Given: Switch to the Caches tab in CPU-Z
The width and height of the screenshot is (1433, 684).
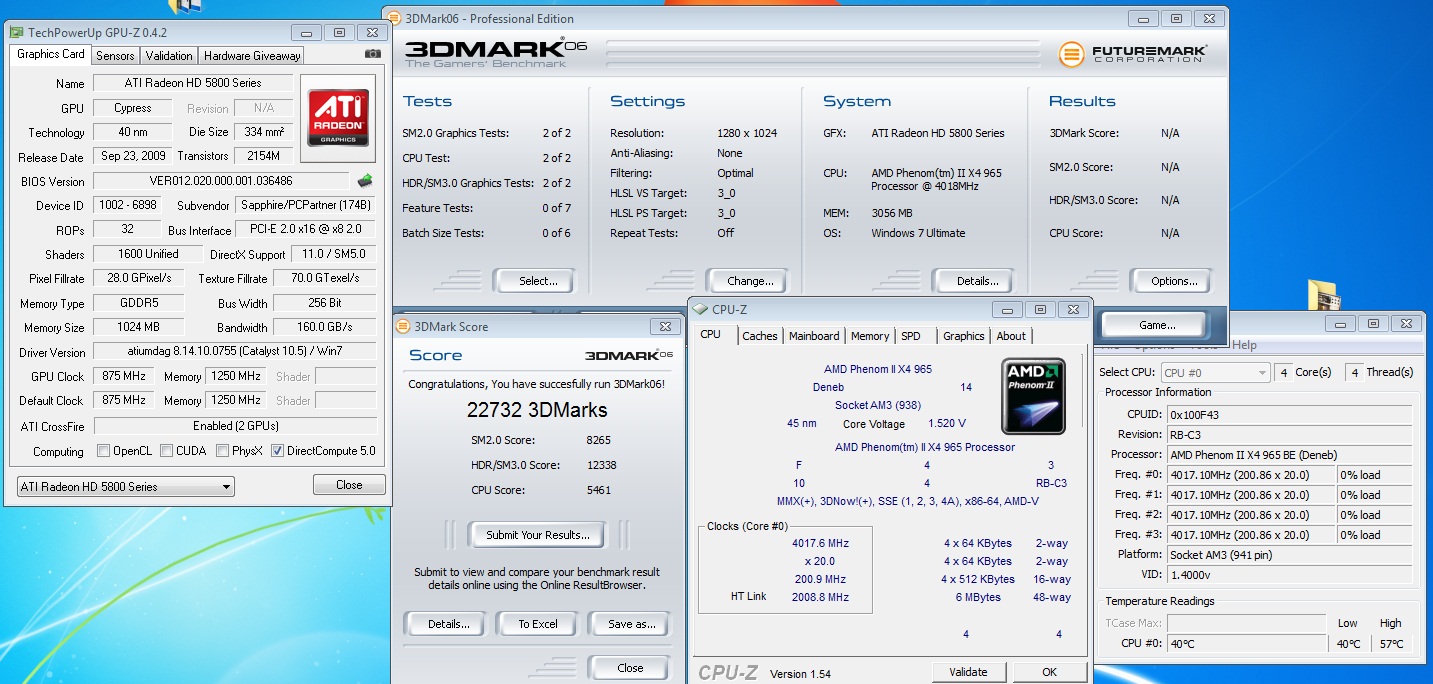Looking at the screenshot, I should coord(760,336).
